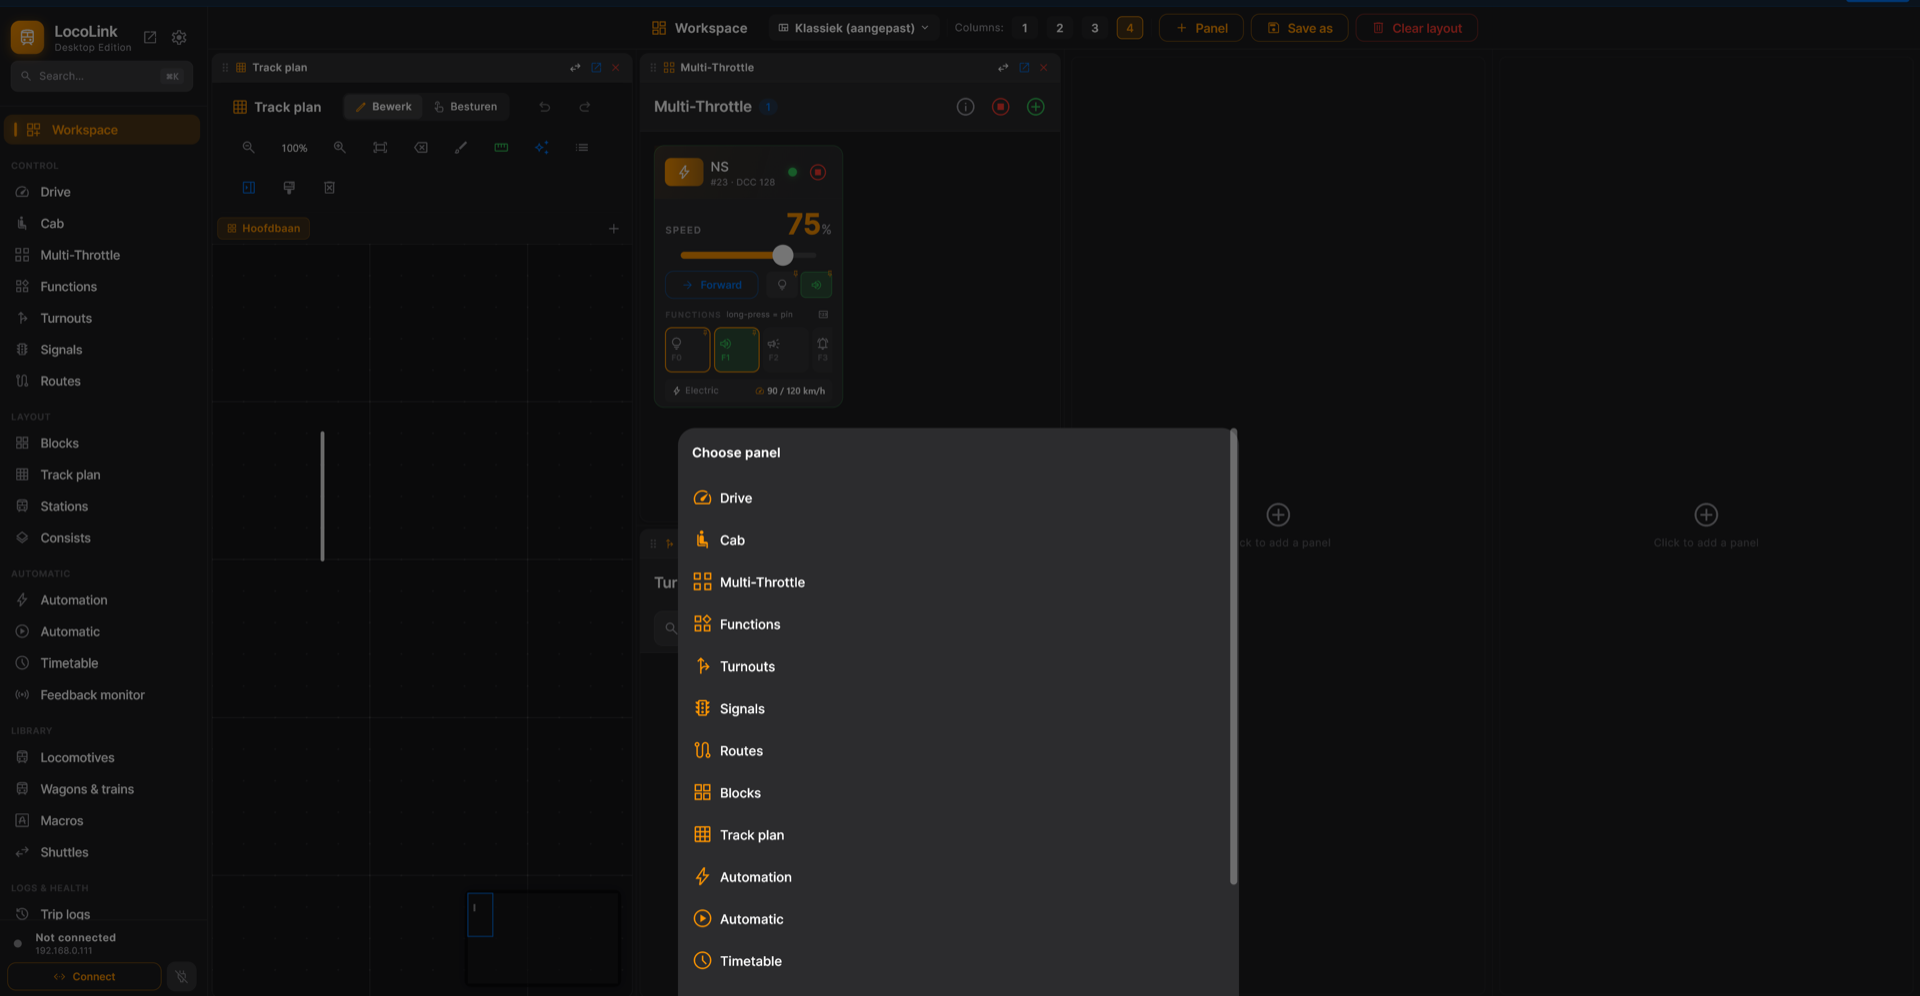
Task: Pop out the Track plan panel
Action: [x=596, y=68]
